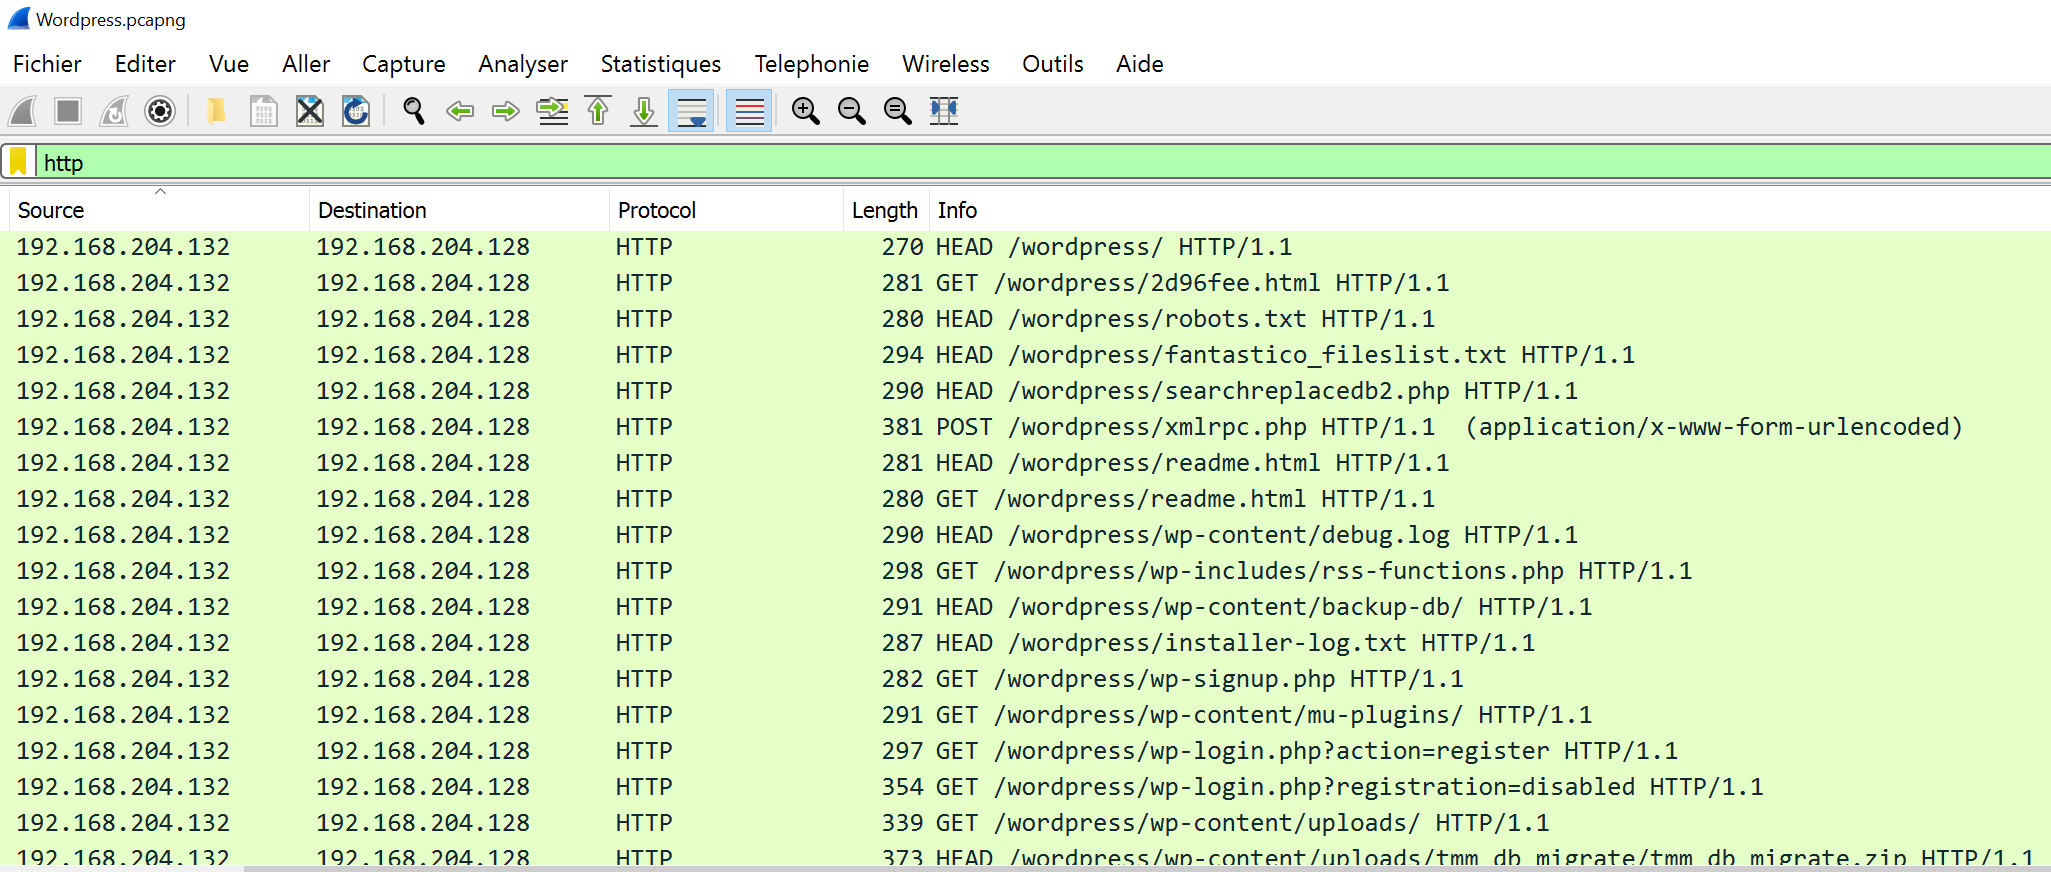Sort by the Info column header
Screen dimensions: 2051x872
click(1490, 210)
